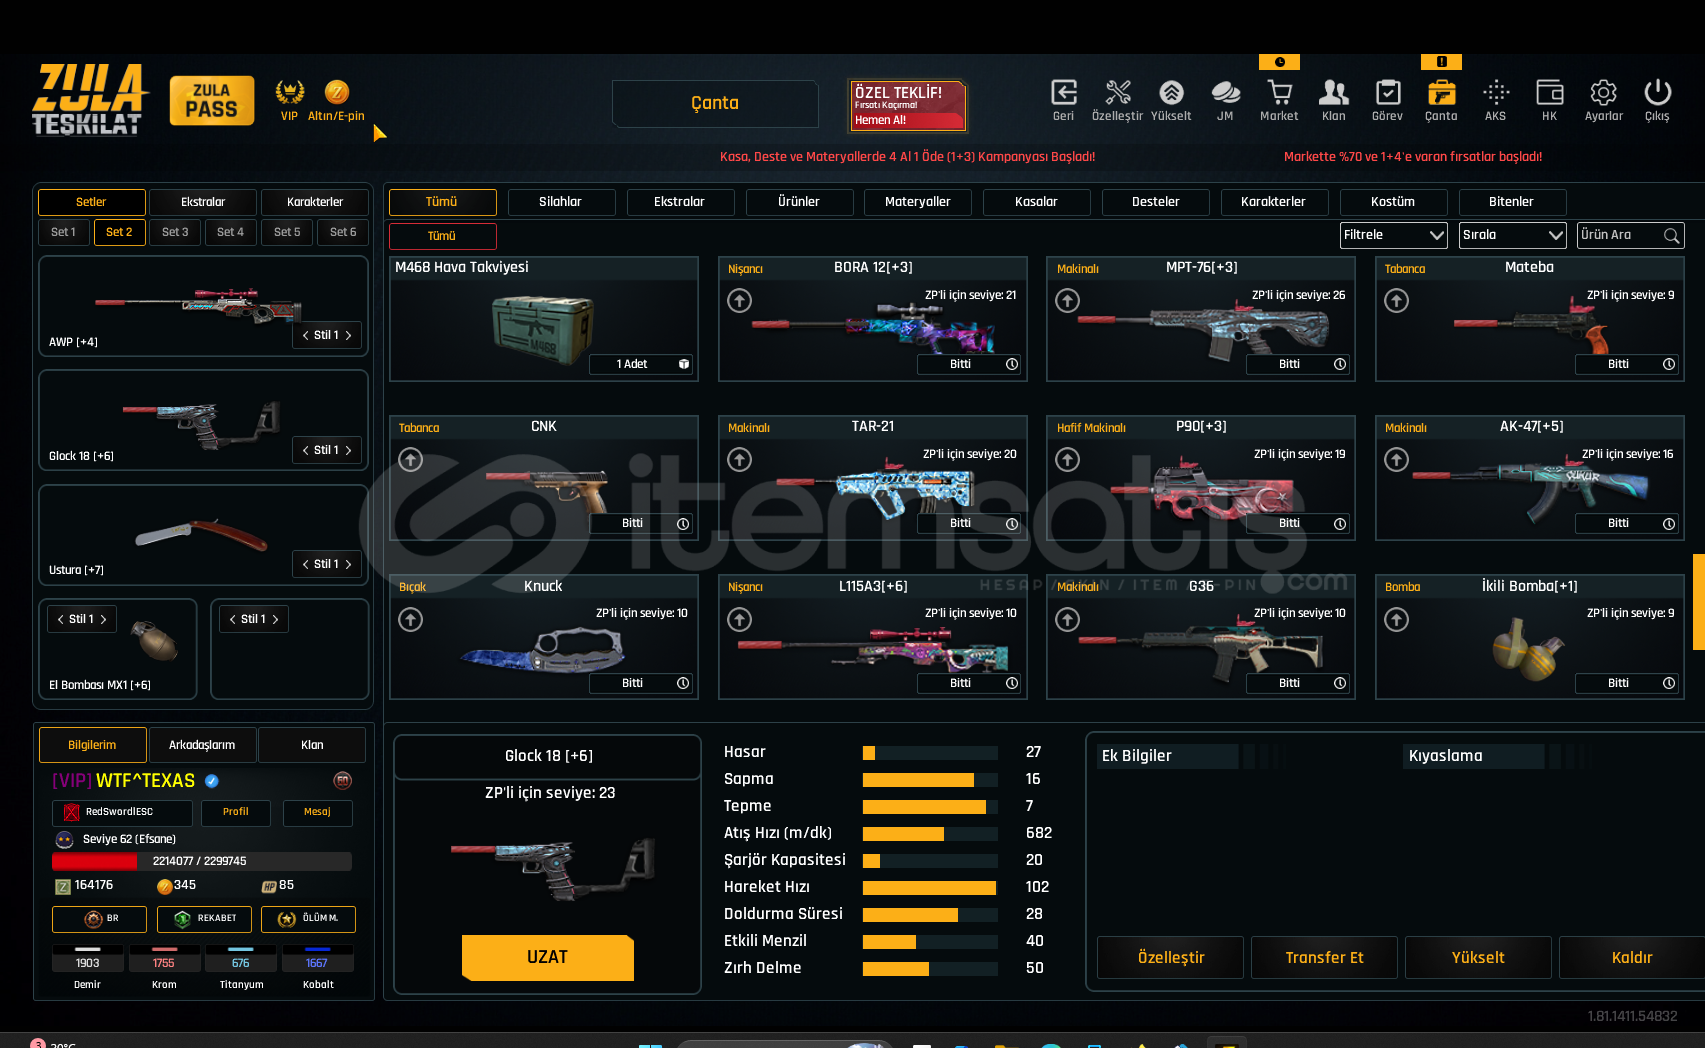Select loadout Set 3
Viewport: 1705px width, 1048px height.
pos(175,233)
